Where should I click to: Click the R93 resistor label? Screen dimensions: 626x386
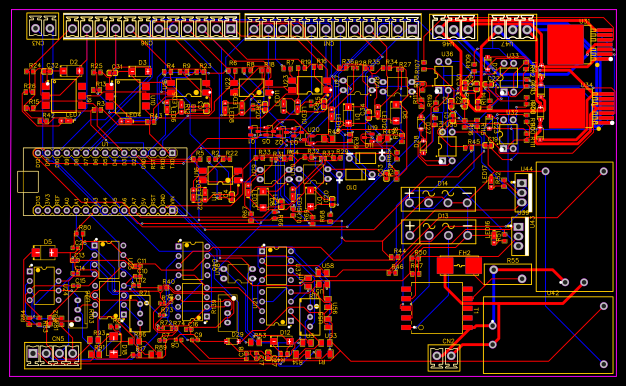pos(99,333)
